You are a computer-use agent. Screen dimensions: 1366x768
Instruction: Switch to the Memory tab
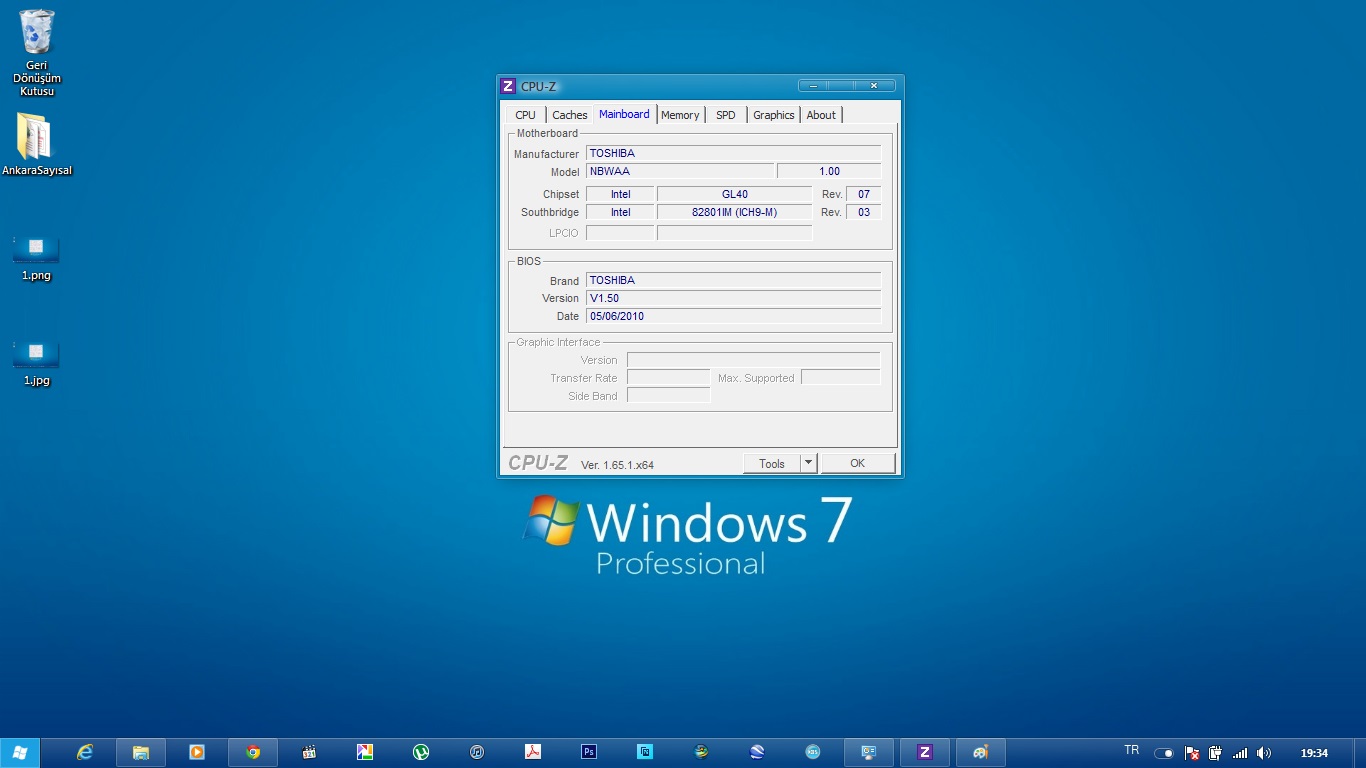[680, 115]
